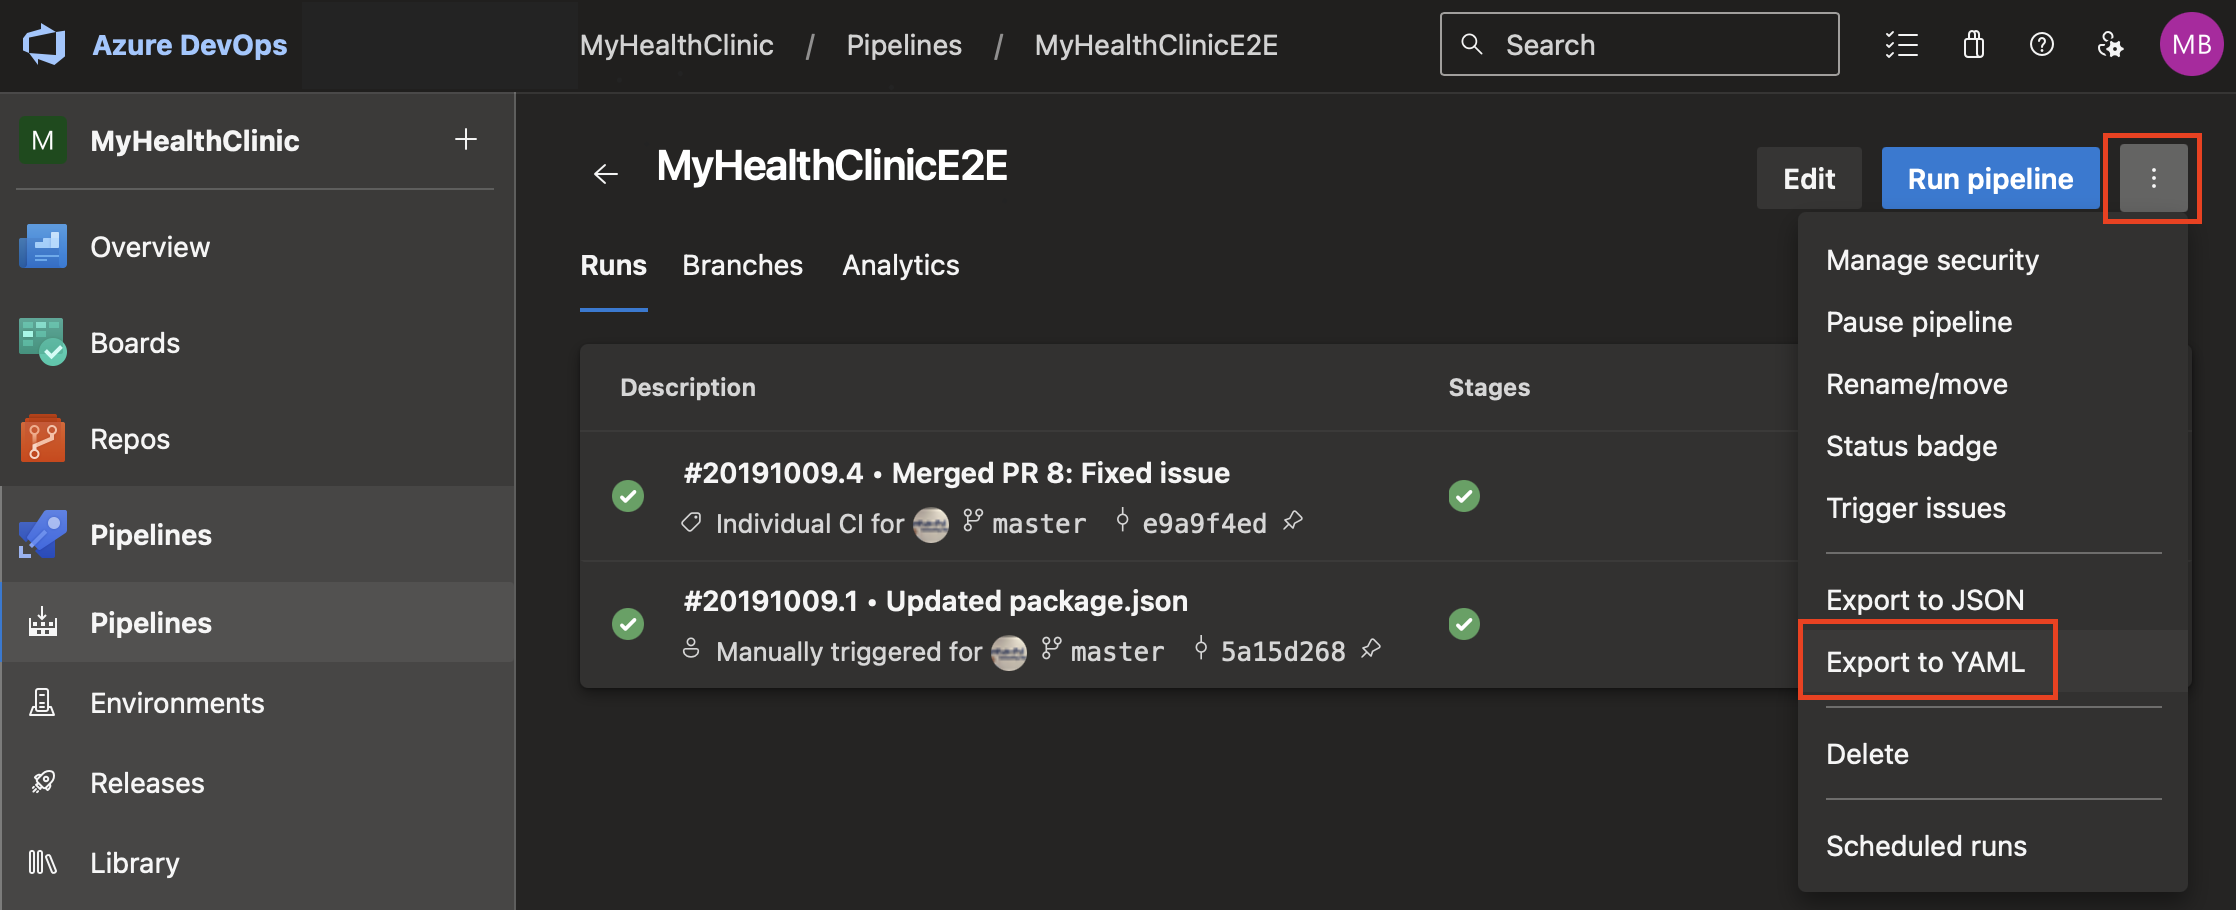Screen dimensions: 2236x910
Task: Click the search magnifier icon
Action: point(1472,44)
